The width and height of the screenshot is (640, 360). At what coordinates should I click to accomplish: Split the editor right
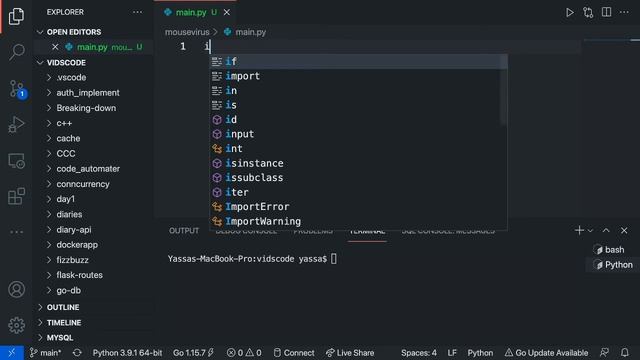click(x=607, y=12)
